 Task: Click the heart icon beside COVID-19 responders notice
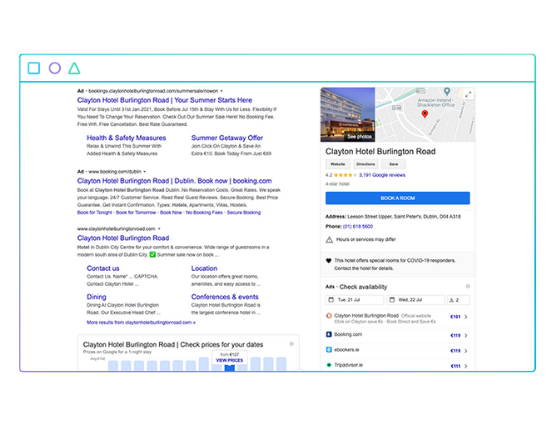coord(328,261)
